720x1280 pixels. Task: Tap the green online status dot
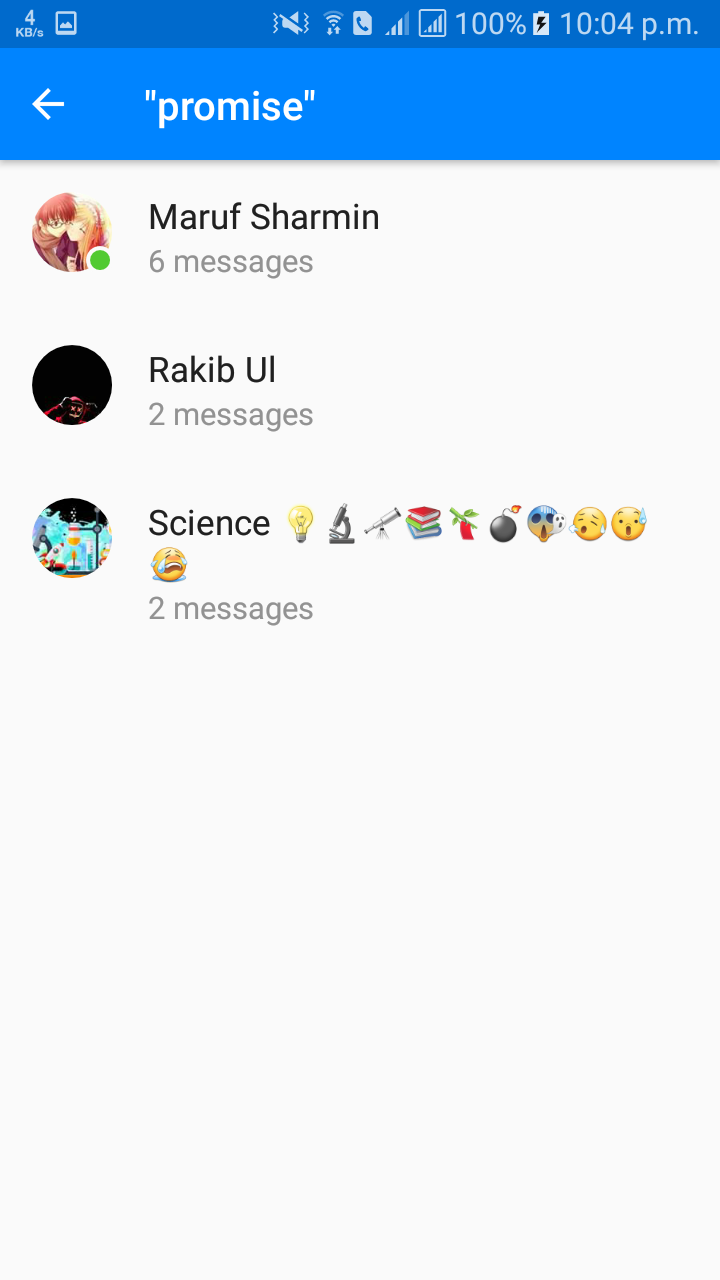point(100,260)
